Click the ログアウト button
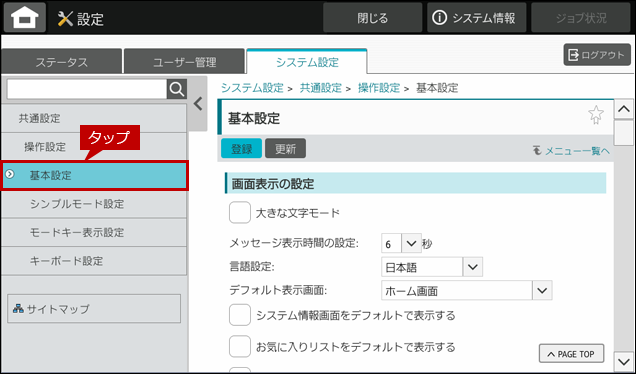Image resolution: width=636 pixels, height=374 pixels. tap(597, 55)
